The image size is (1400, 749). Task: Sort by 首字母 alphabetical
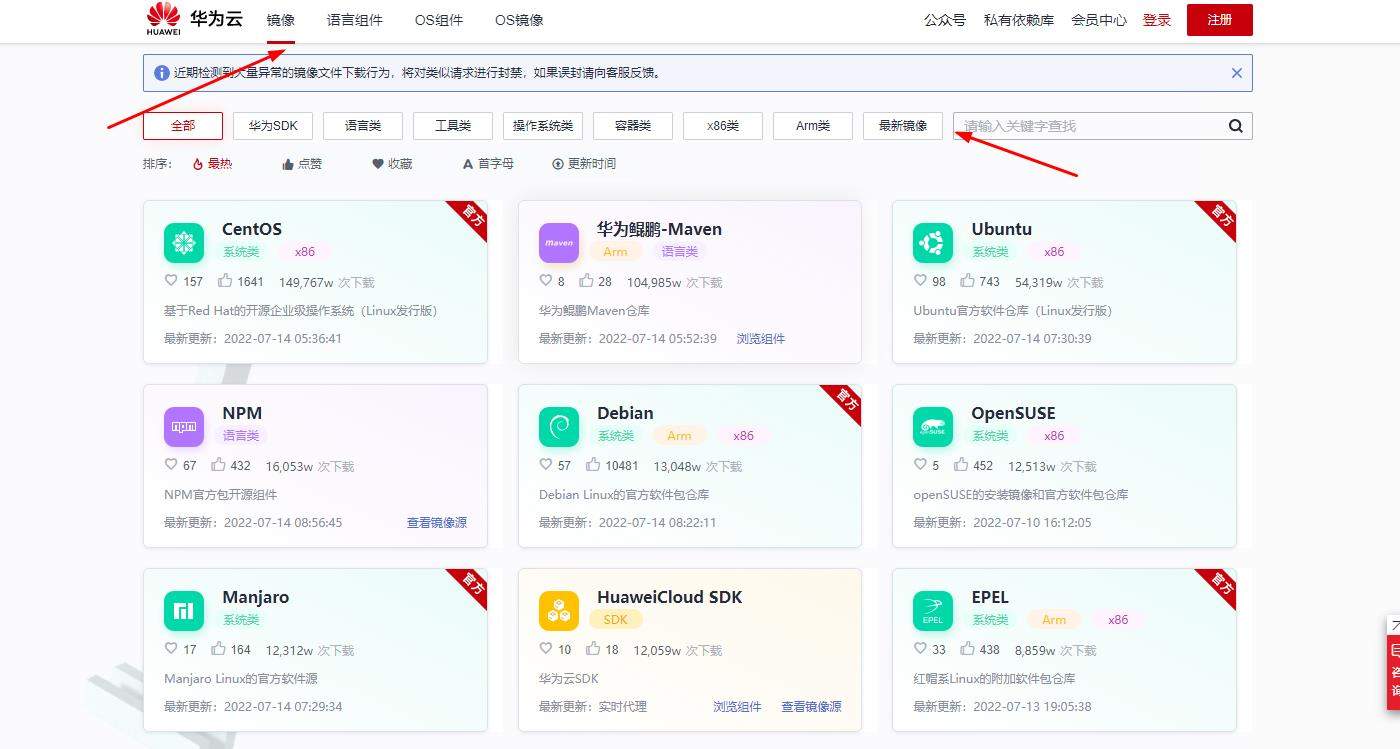[488, 164]
